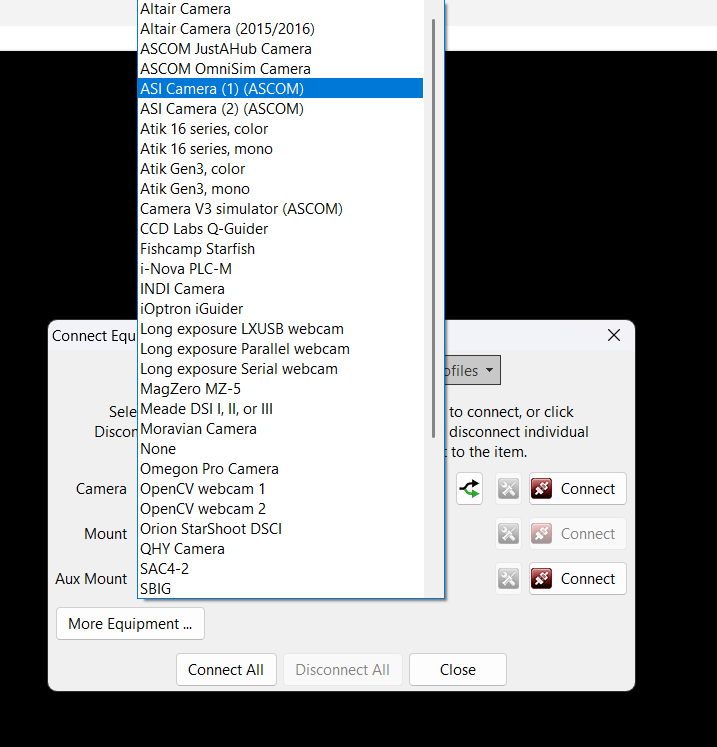Image resolution: width=717 pixels, height=747 pixels.
Task: Select ASCOM JustAHub Camera
Action: 280,49
